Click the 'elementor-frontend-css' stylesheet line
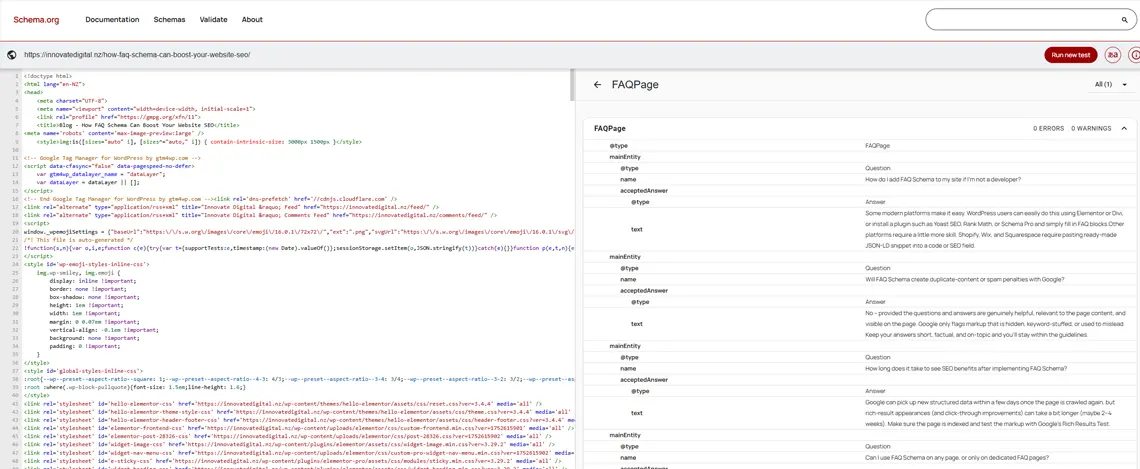The width and height of the screenshot is (1140, 469). point(298,428)
